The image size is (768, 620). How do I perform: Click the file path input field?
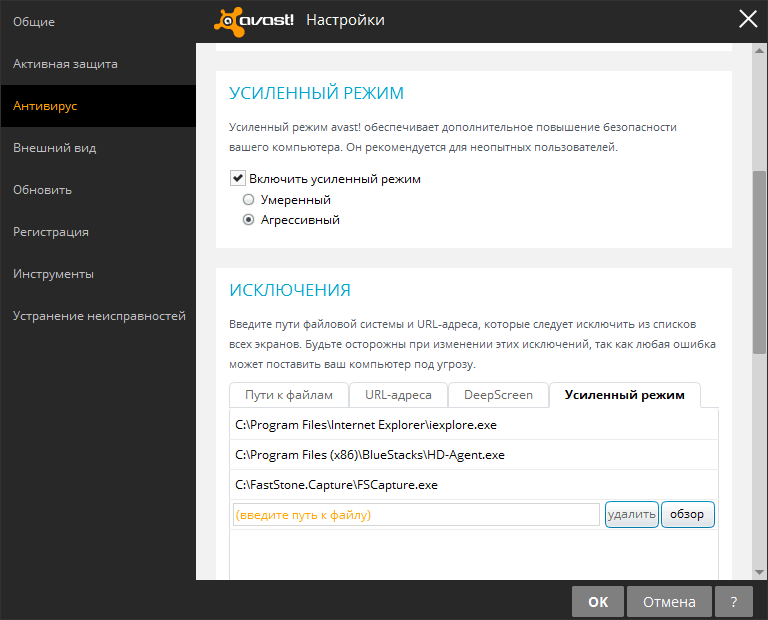(416, 515)
